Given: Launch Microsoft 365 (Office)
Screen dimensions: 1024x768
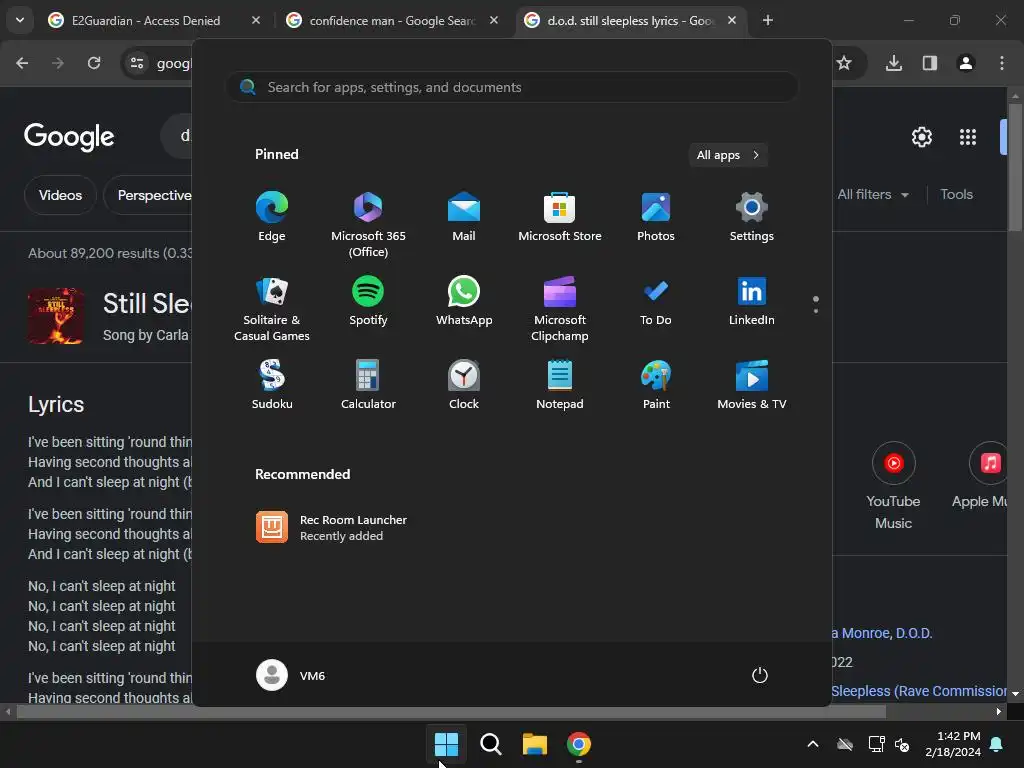Looking at the screenshot, I should point(368,225).
